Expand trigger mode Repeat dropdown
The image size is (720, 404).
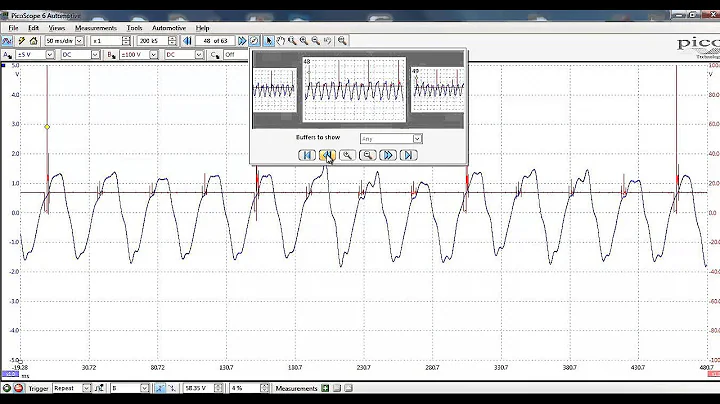pos(86,388)
